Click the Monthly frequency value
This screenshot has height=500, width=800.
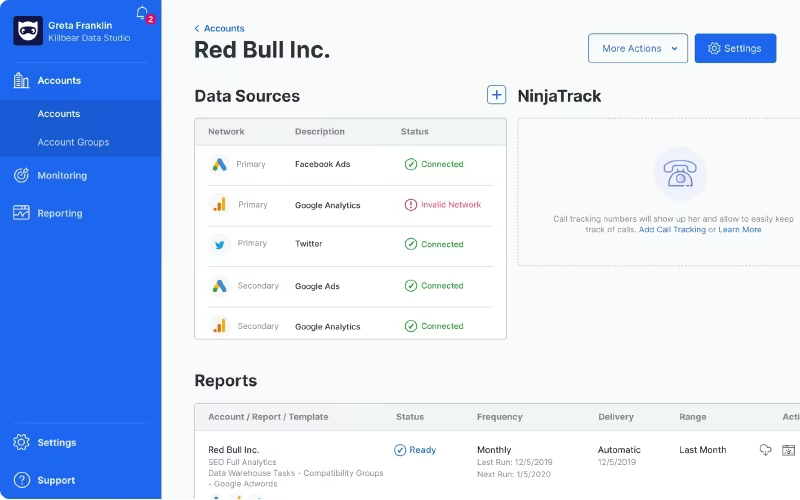pos(494,449)
